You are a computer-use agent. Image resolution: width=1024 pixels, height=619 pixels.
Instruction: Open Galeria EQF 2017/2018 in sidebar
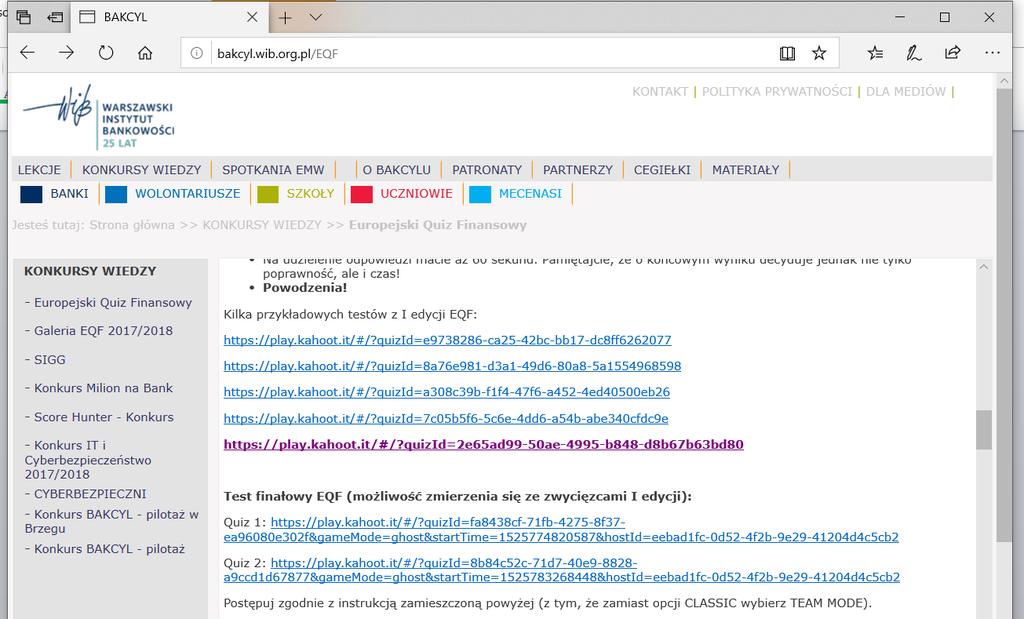(x=103, y=330)
